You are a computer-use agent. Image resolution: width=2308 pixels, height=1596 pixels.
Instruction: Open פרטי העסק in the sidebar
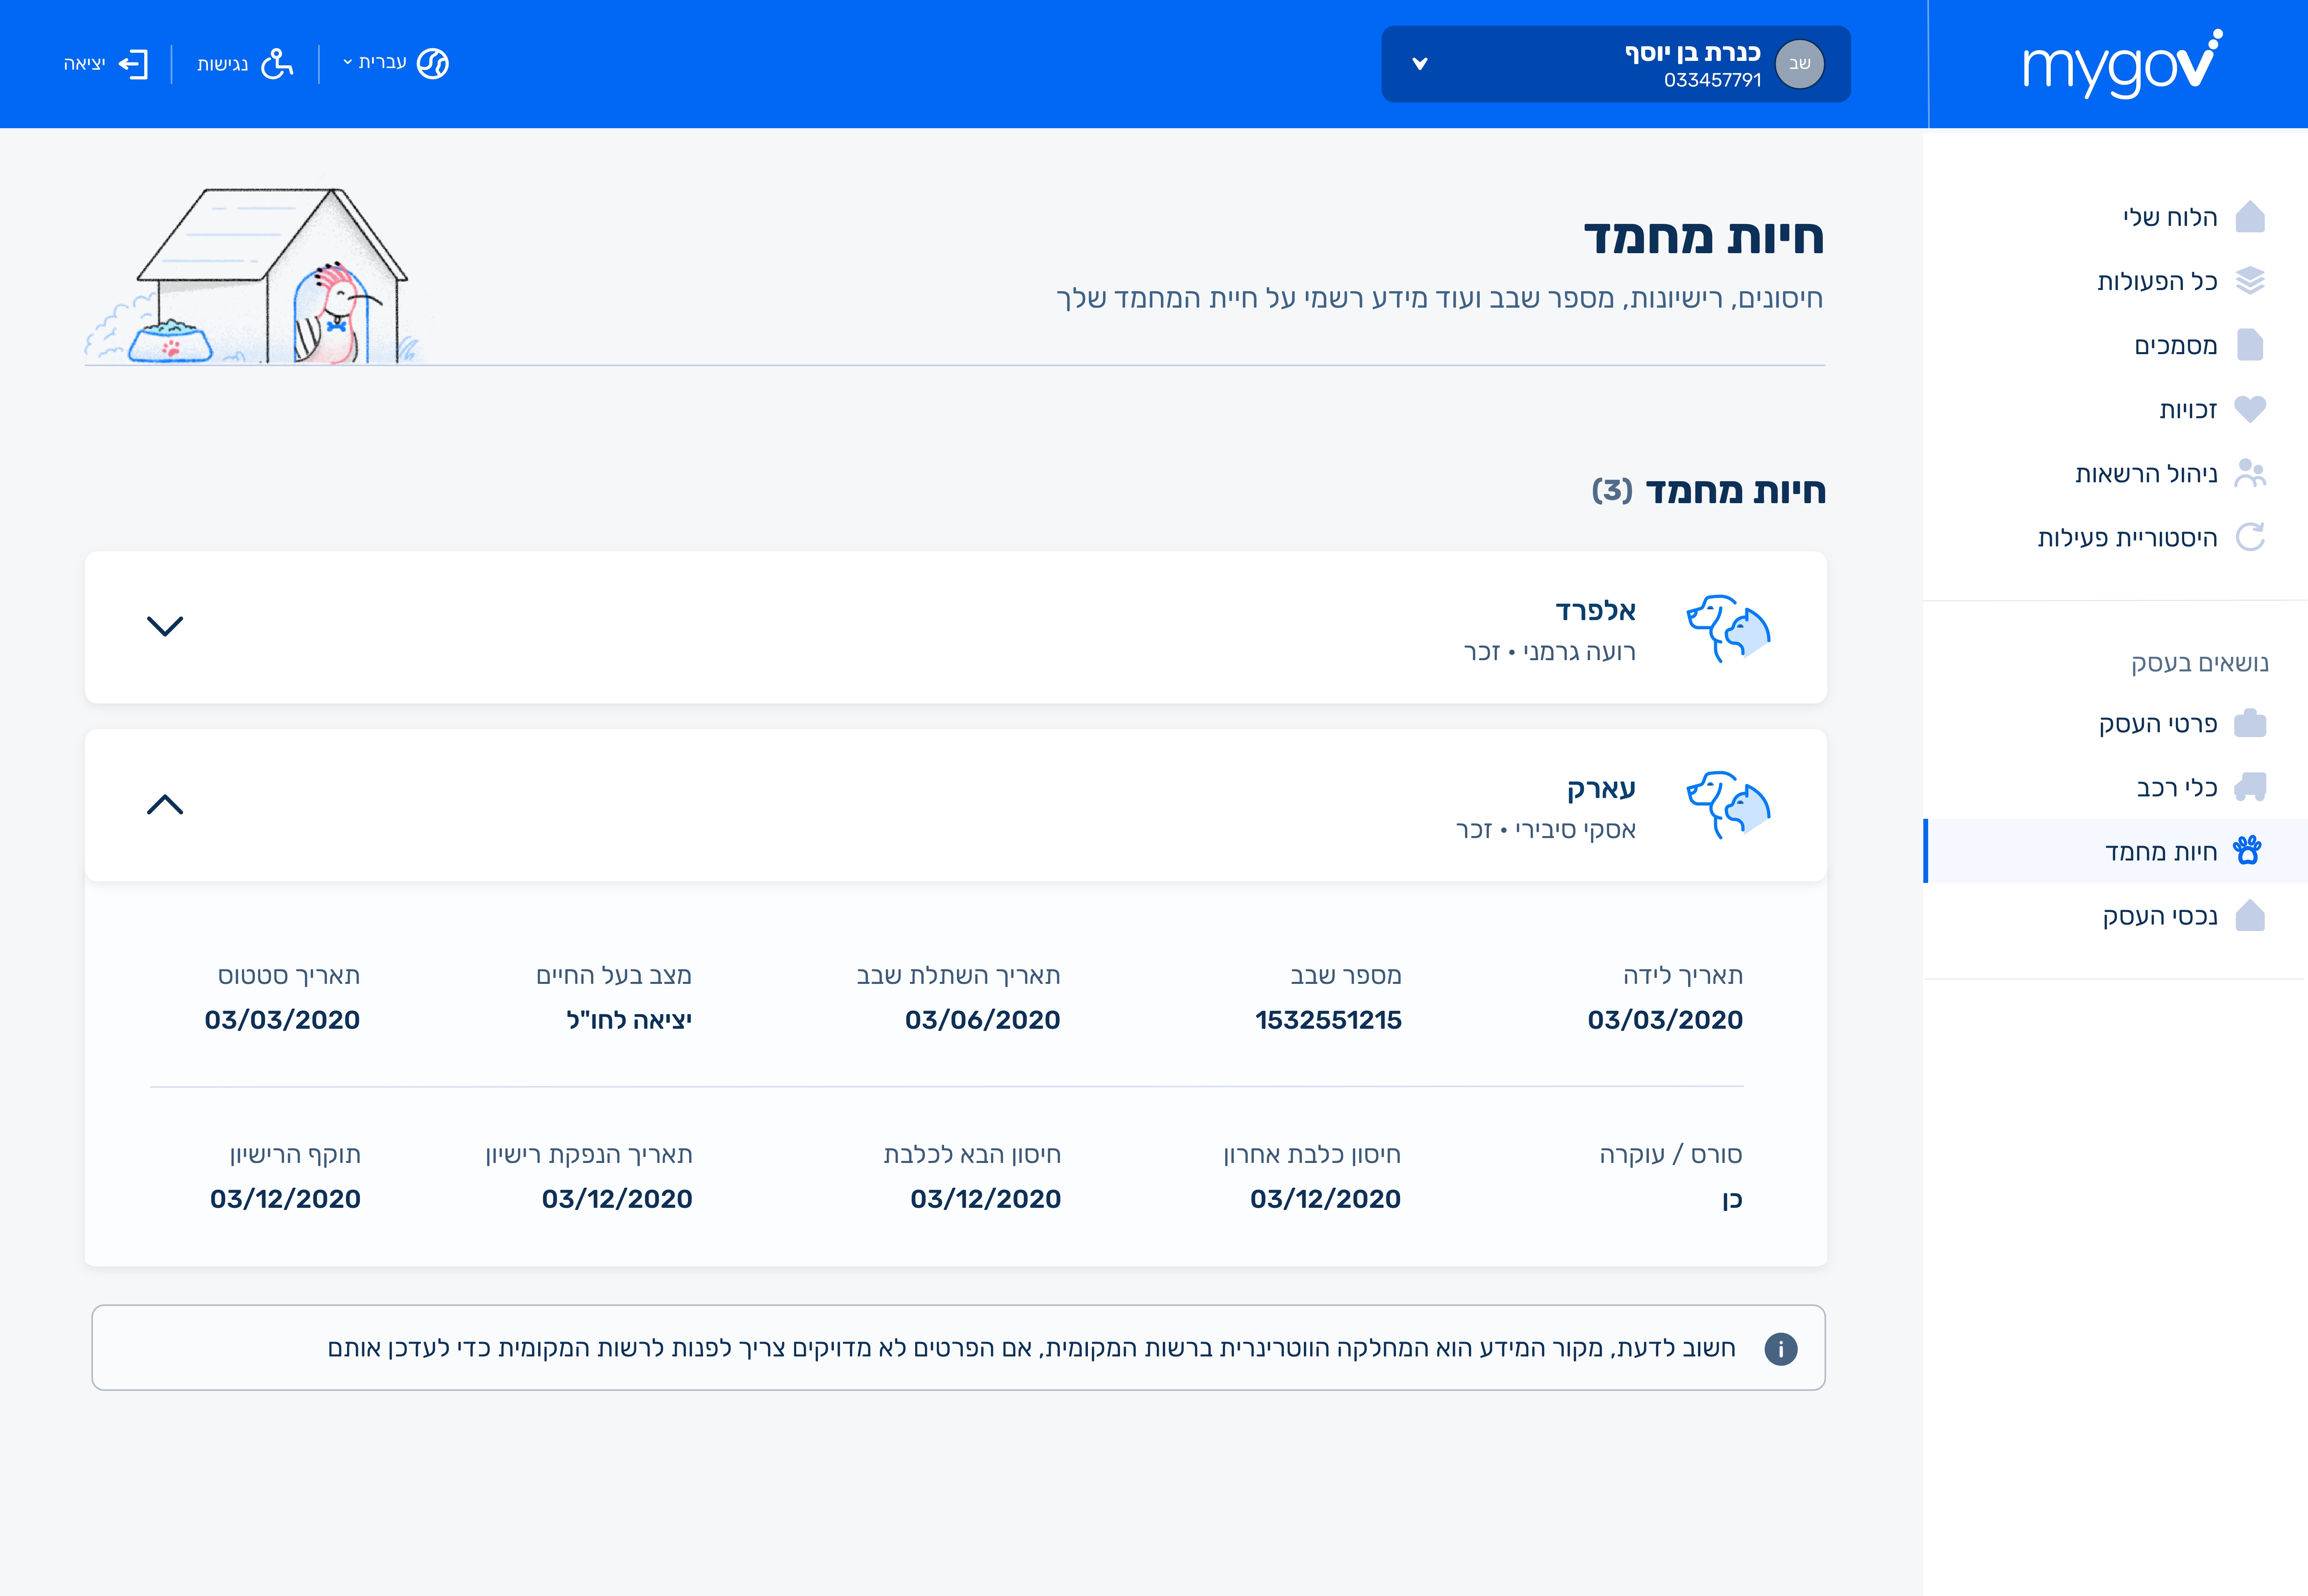[2157, 723]
